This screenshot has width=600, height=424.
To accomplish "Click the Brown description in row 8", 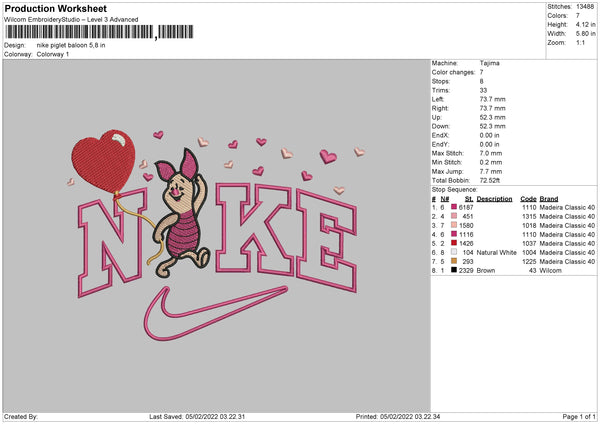I will (486, 271).
